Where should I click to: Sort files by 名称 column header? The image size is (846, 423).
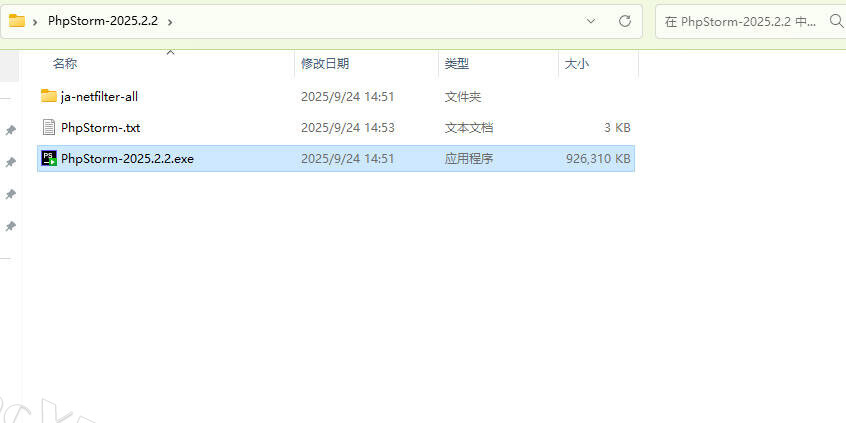[65, 63]
